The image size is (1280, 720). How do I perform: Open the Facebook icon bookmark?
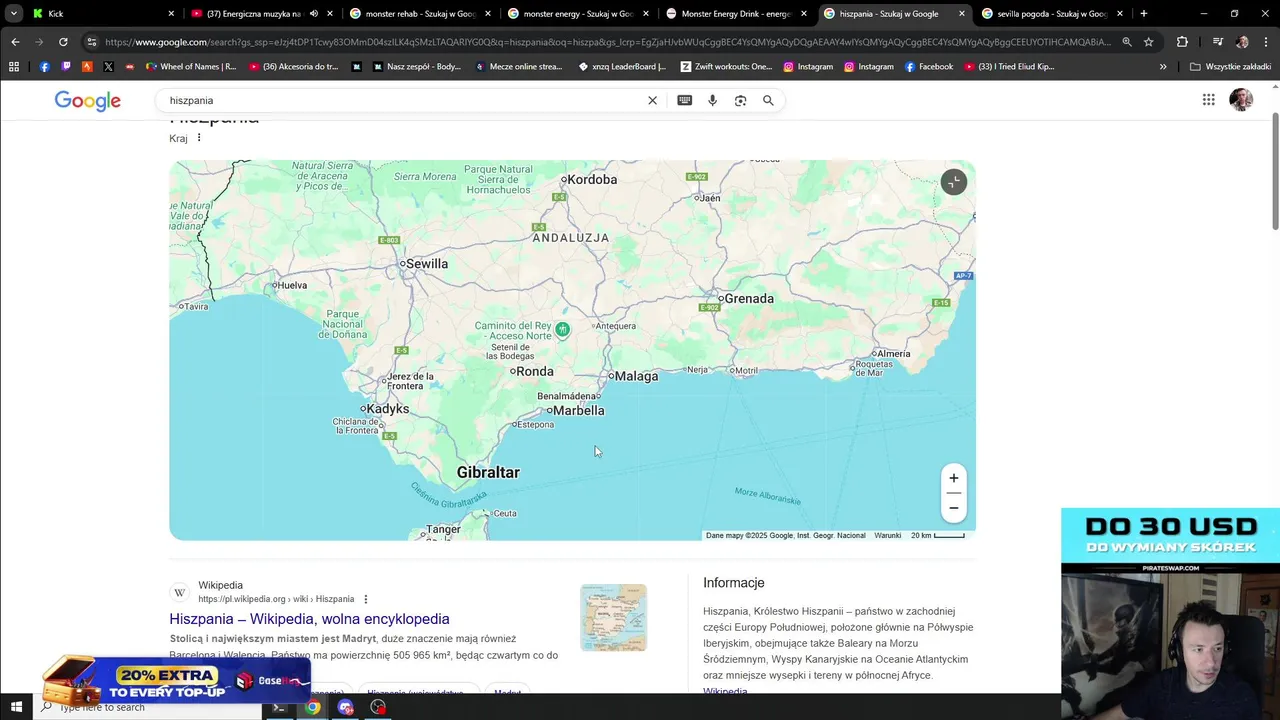click(x=45, y=66)
